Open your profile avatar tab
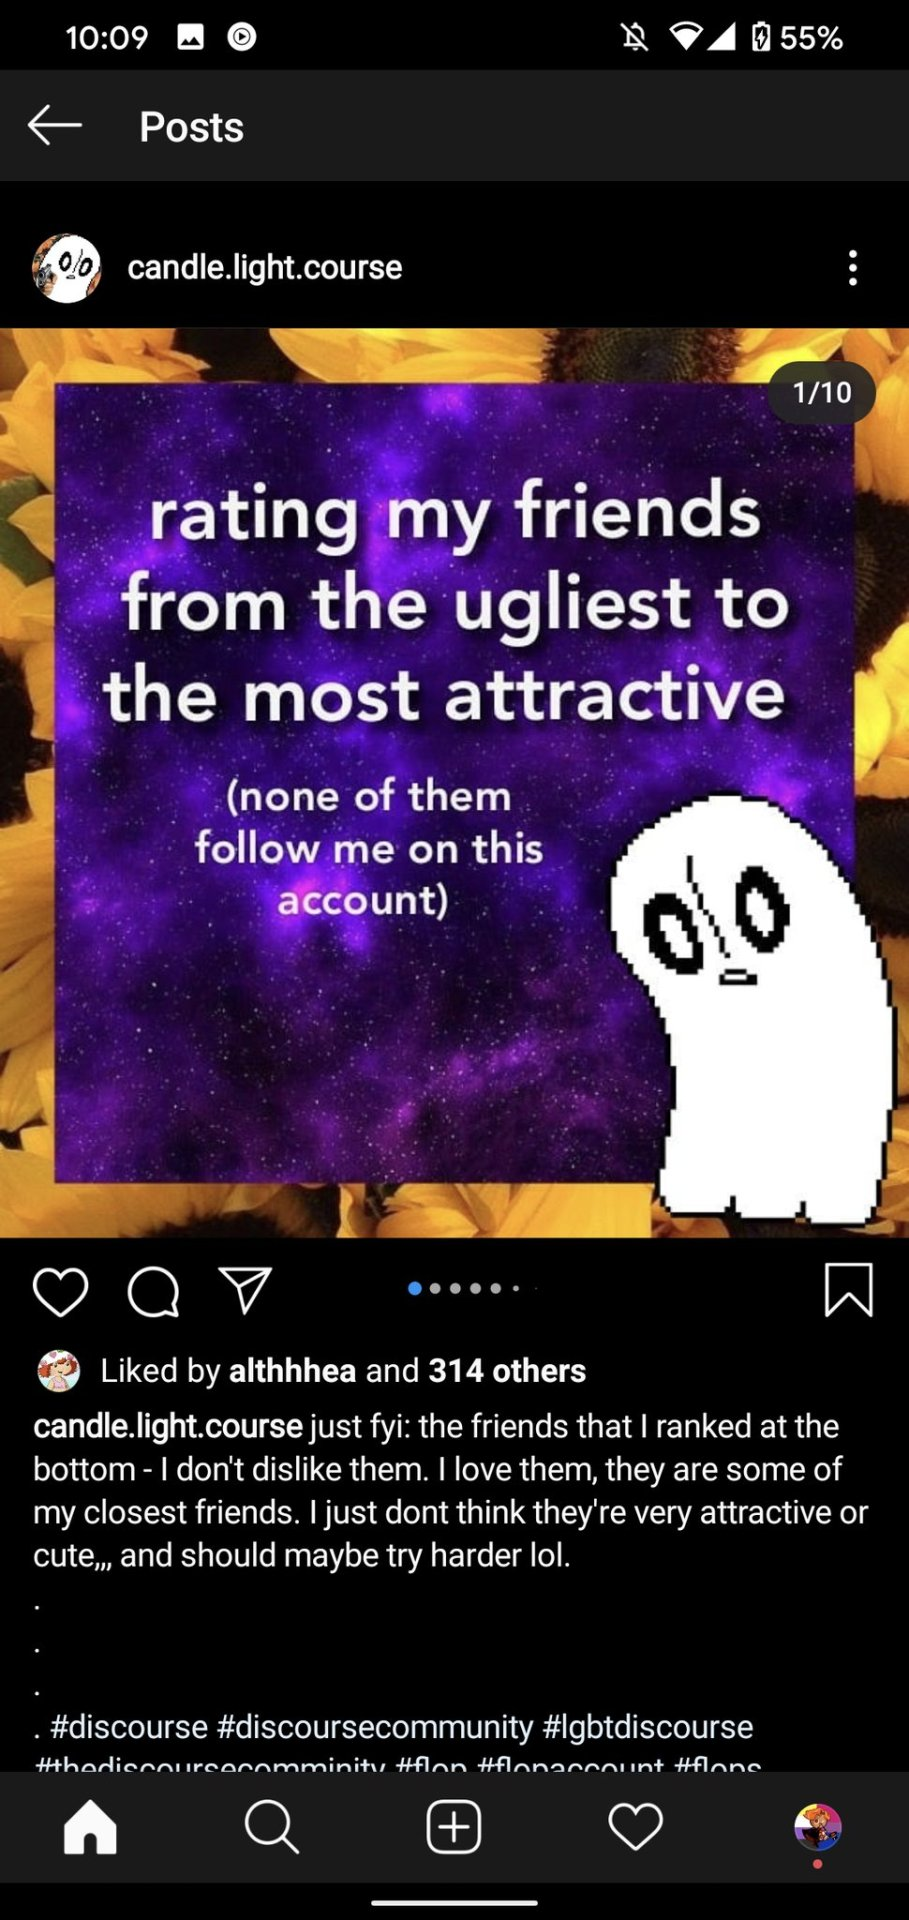 point(818,1828)
